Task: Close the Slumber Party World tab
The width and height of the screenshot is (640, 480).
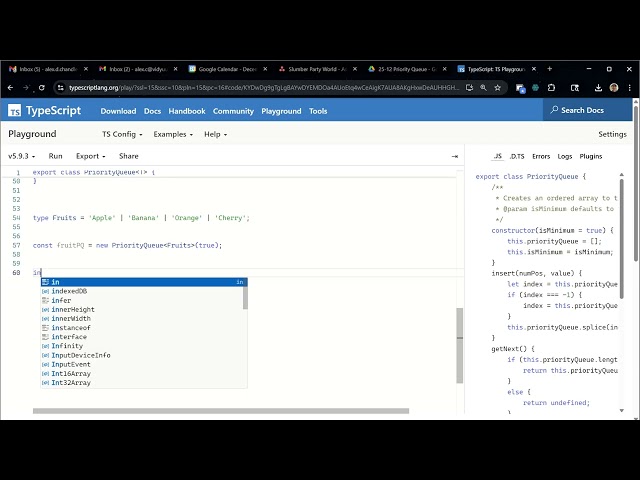Action: point(355,69)
